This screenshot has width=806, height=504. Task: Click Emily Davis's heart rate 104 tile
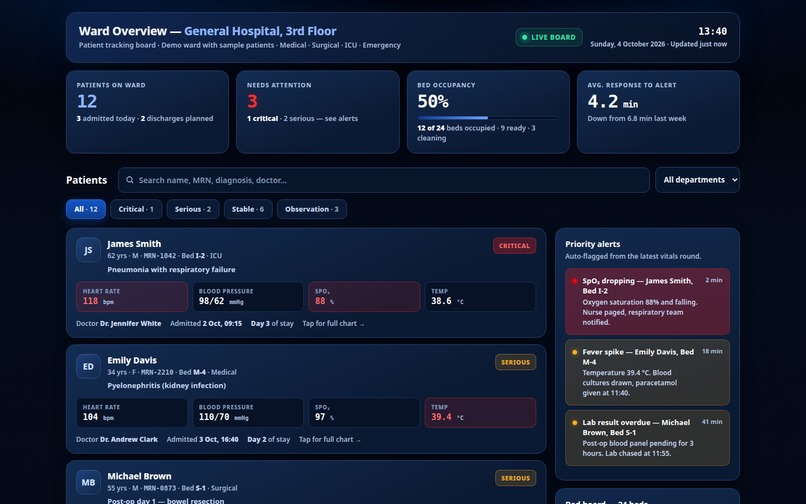pyautogui.click(x=132, y=412)
